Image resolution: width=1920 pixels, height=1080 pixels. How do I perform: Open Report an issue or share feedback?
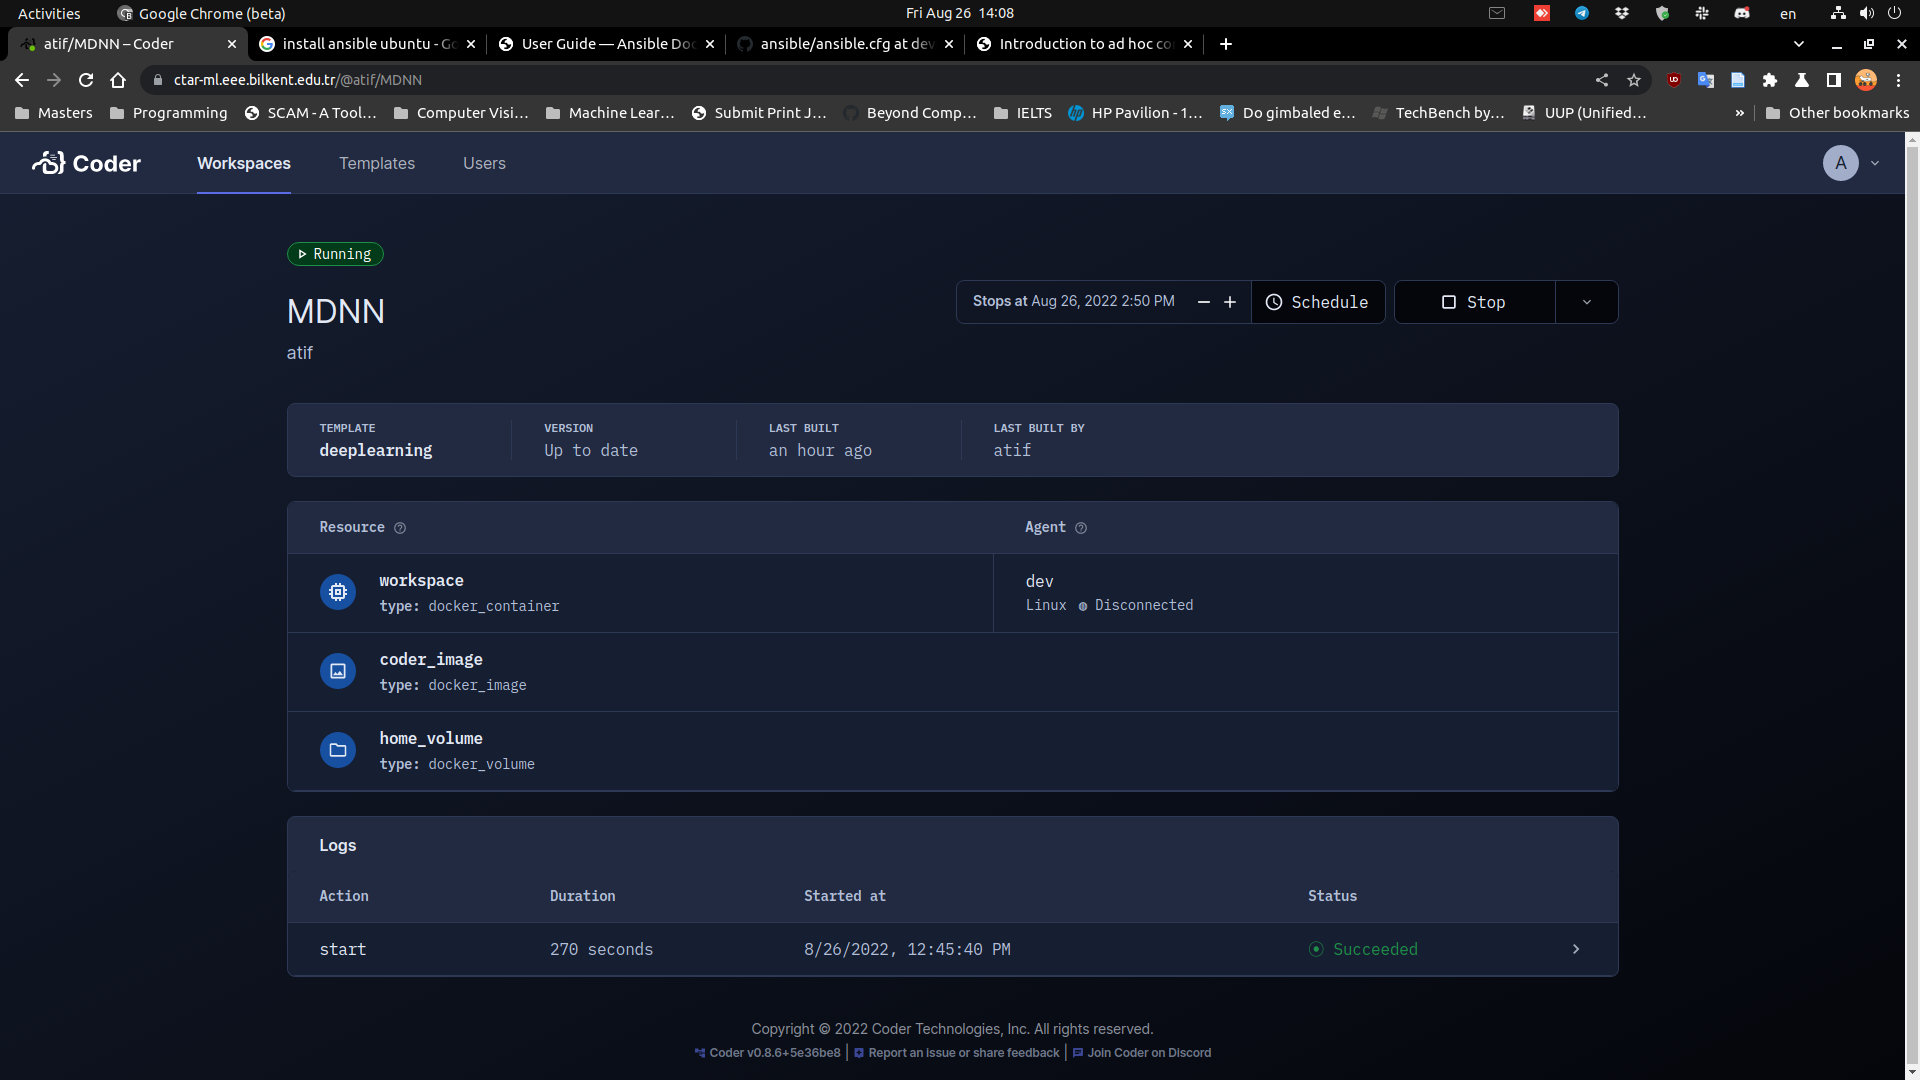957,1053
